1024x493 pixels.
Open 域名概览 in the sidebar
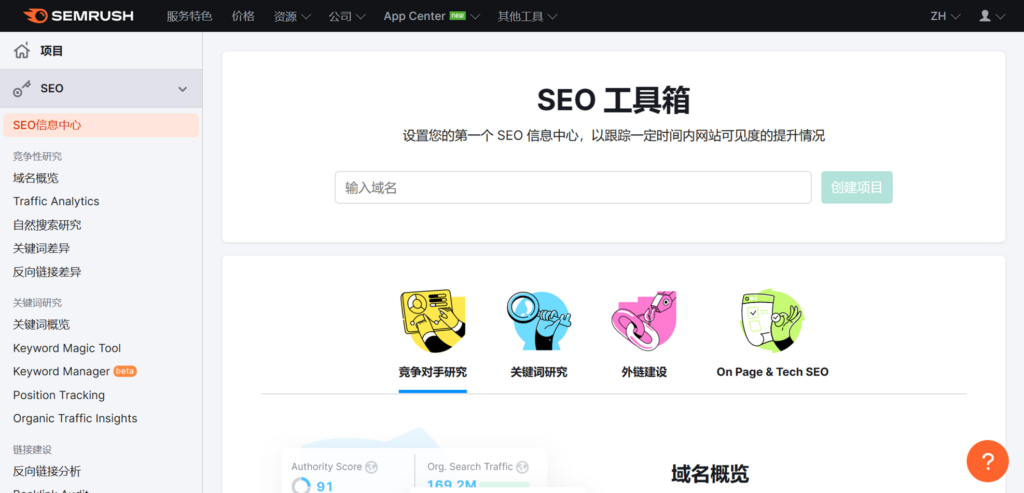pyautogui.click(x=36, y=178)
